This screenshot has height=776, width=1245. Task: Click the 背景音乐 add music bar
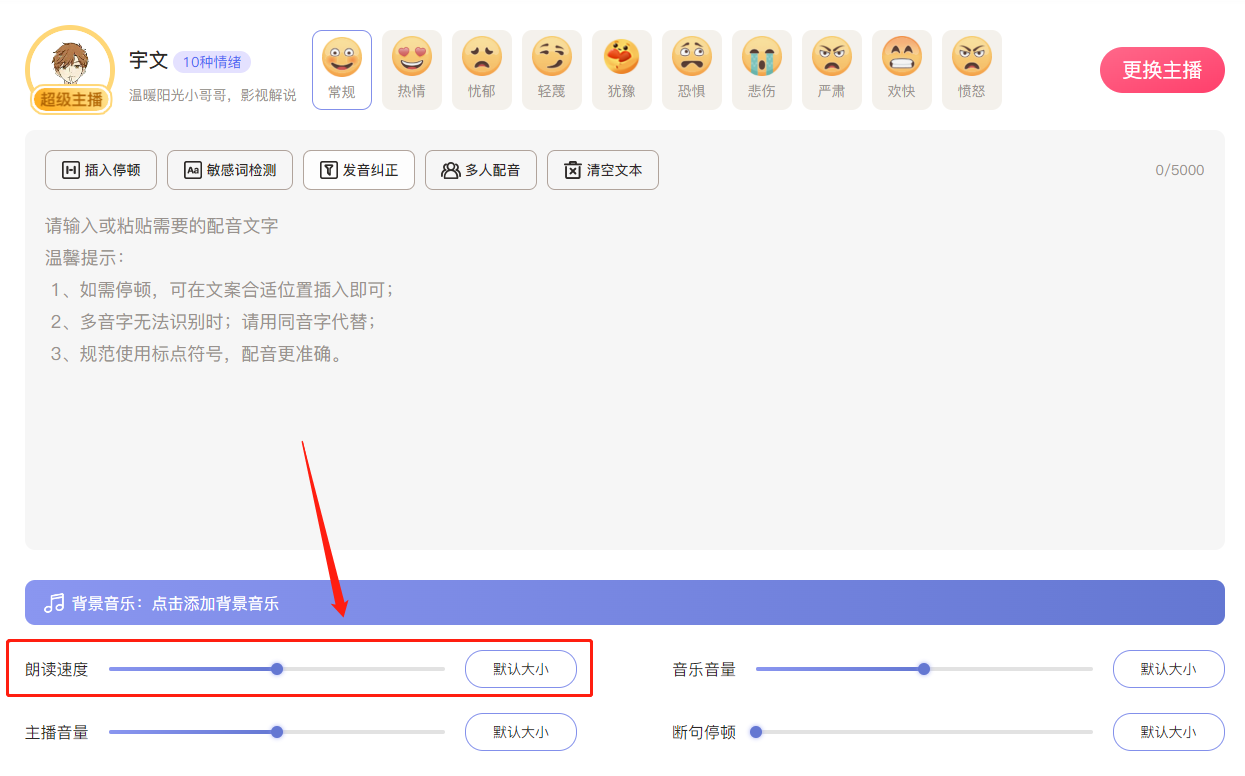624,603
